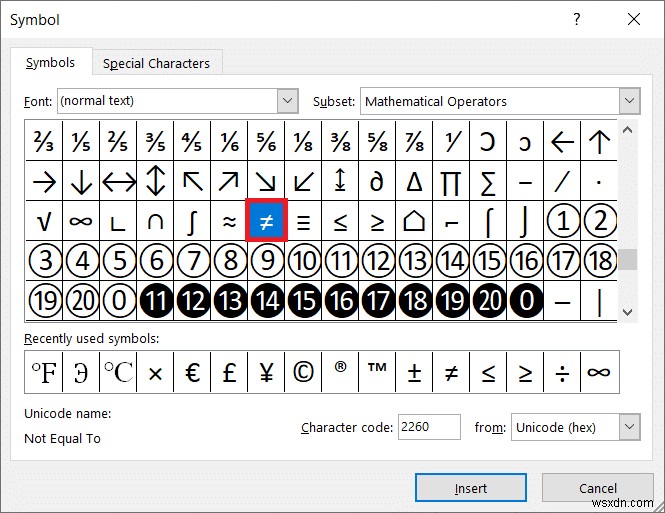
Task: Choose the negative circled number 15
Action: click(303, 300)
